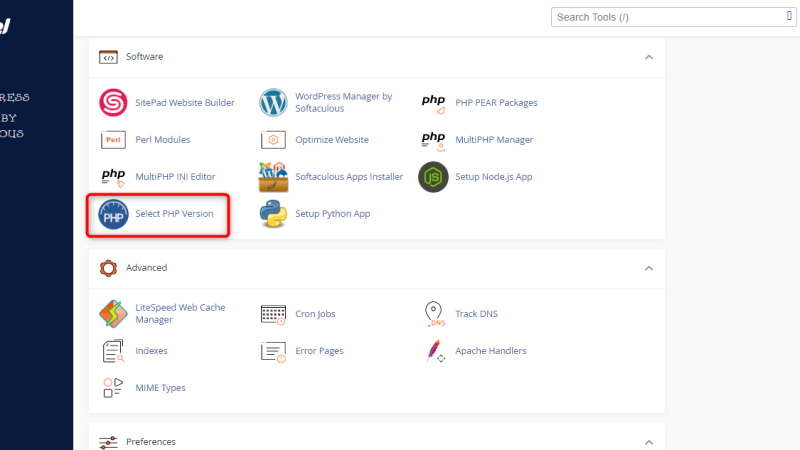Click the Apache Handlers feather icon

[435, 351]
